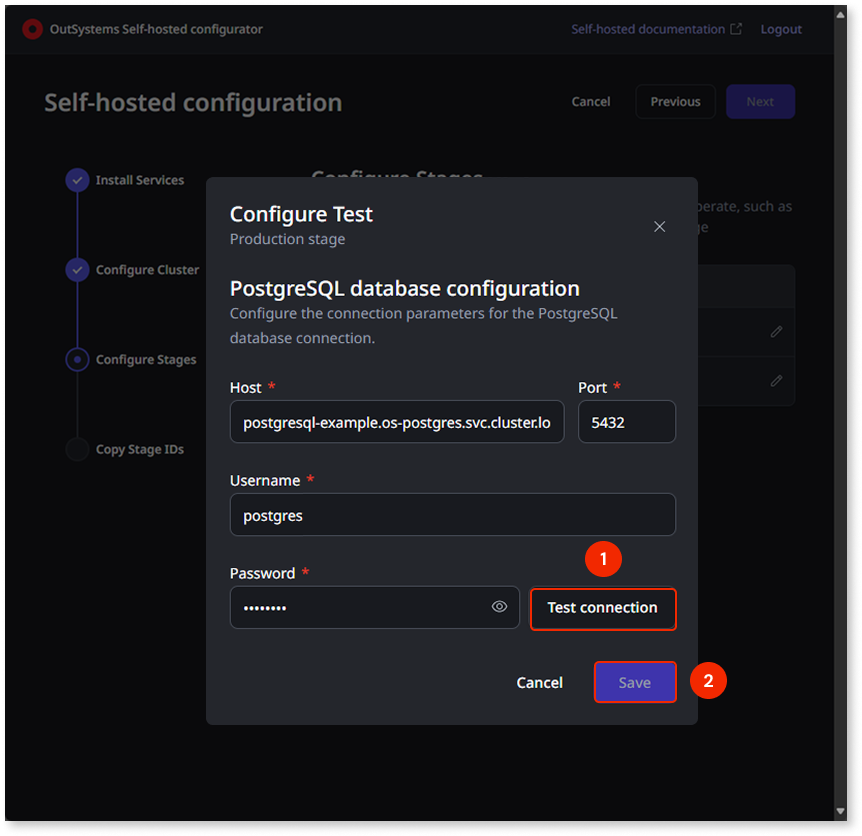Open the Copy Stage IDs step label

140,450
